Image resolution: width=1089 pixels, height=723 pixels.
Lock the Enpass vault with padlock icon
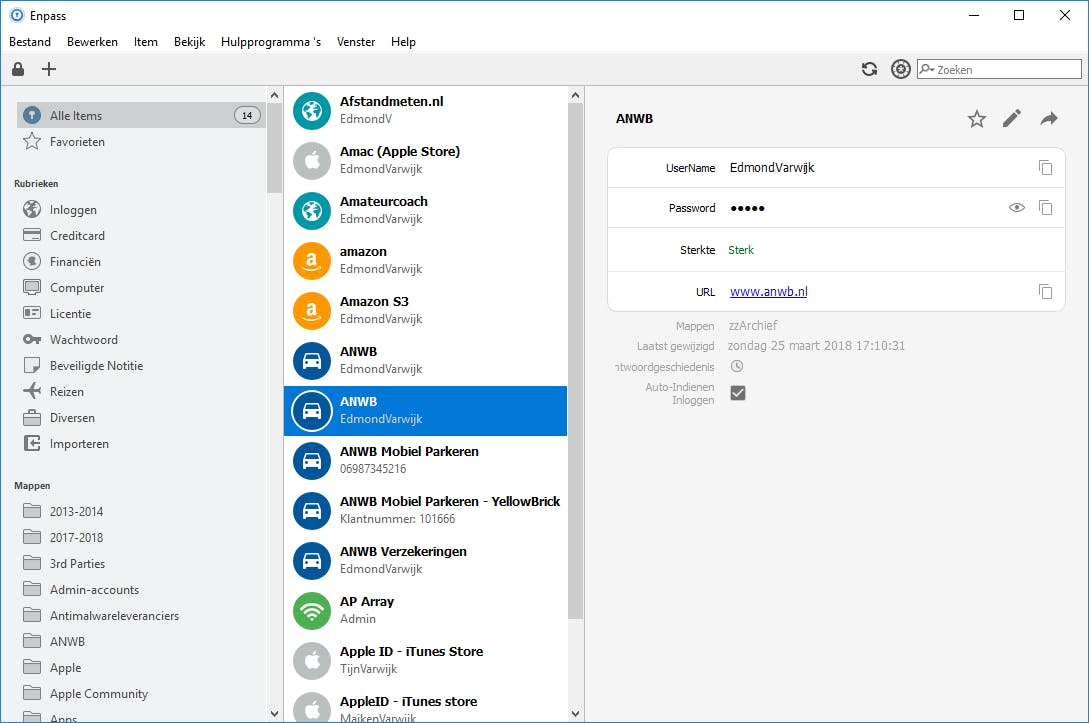pyautogui.click(x=18, y=69)
